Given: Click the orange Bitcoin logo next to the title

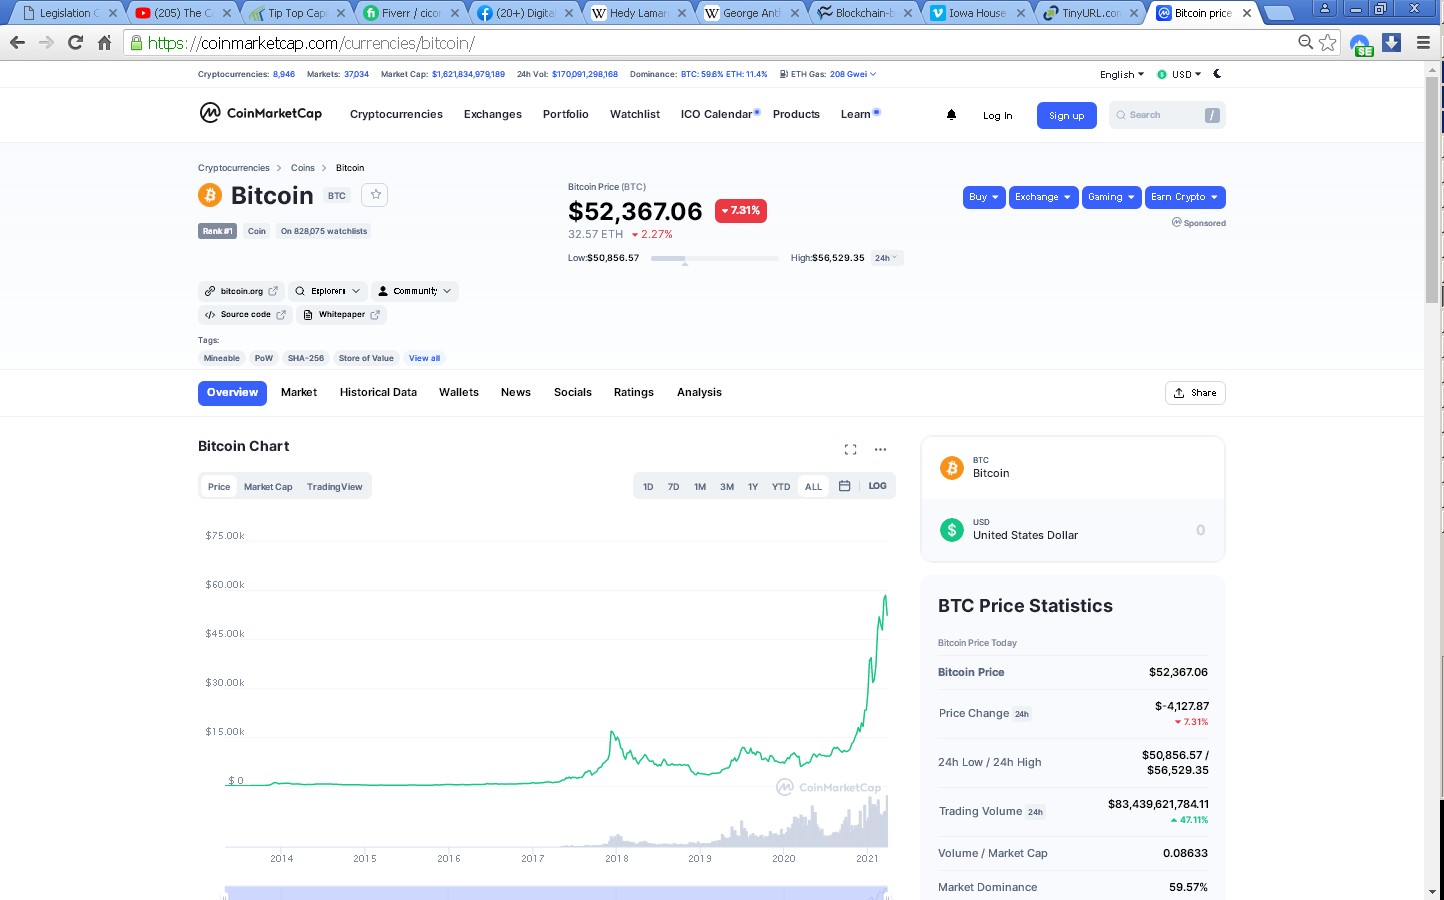Looking at the screenshot, I should (210, 195).
